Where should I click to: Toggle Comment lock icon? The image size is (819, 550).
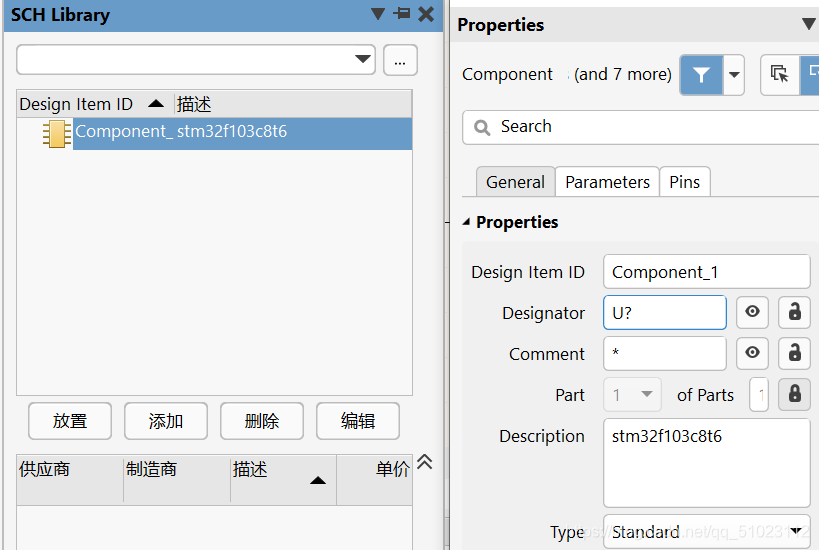(794, 353)
